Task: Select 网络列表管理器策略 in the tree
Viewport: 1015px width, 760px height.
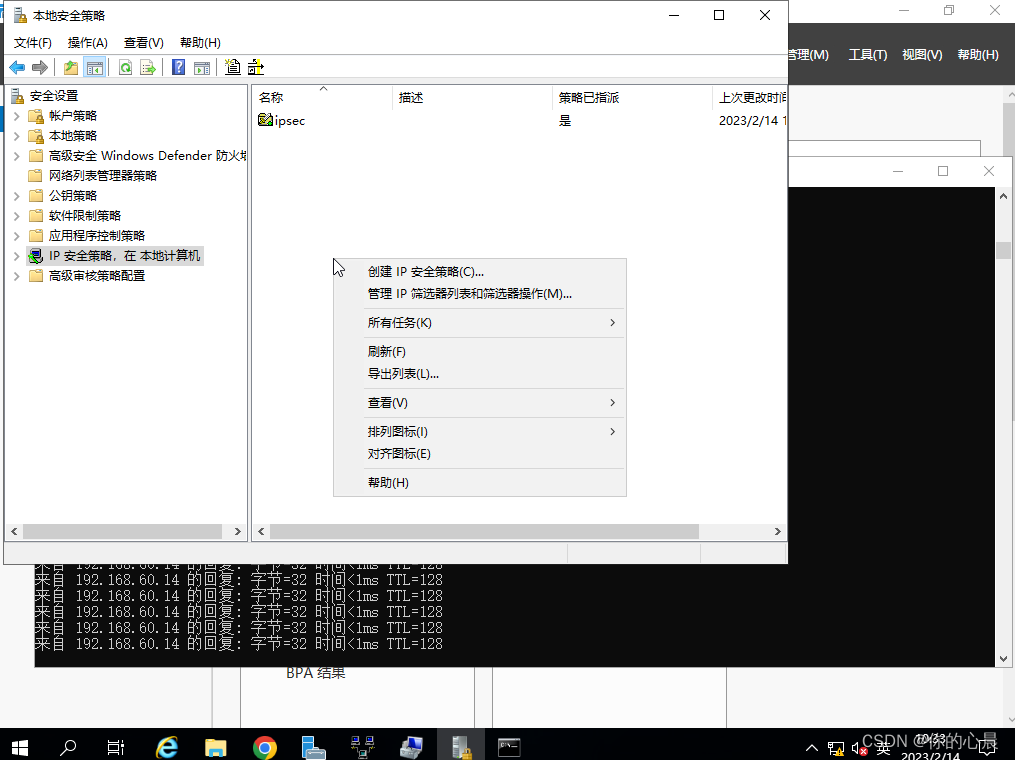Action: (x=102, y=176)
